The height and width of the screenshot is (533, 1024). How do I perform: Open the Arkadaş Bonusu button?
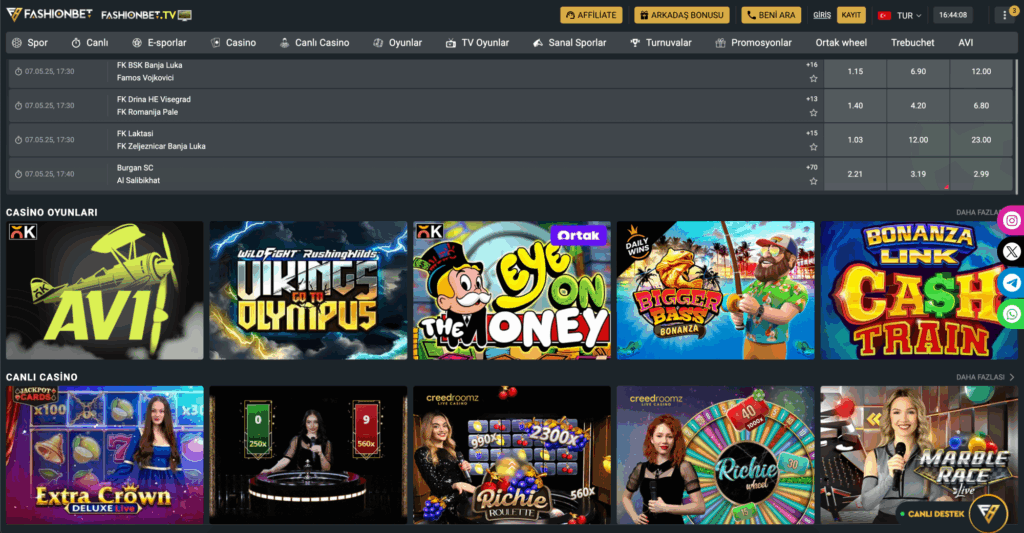coord(682,15)
